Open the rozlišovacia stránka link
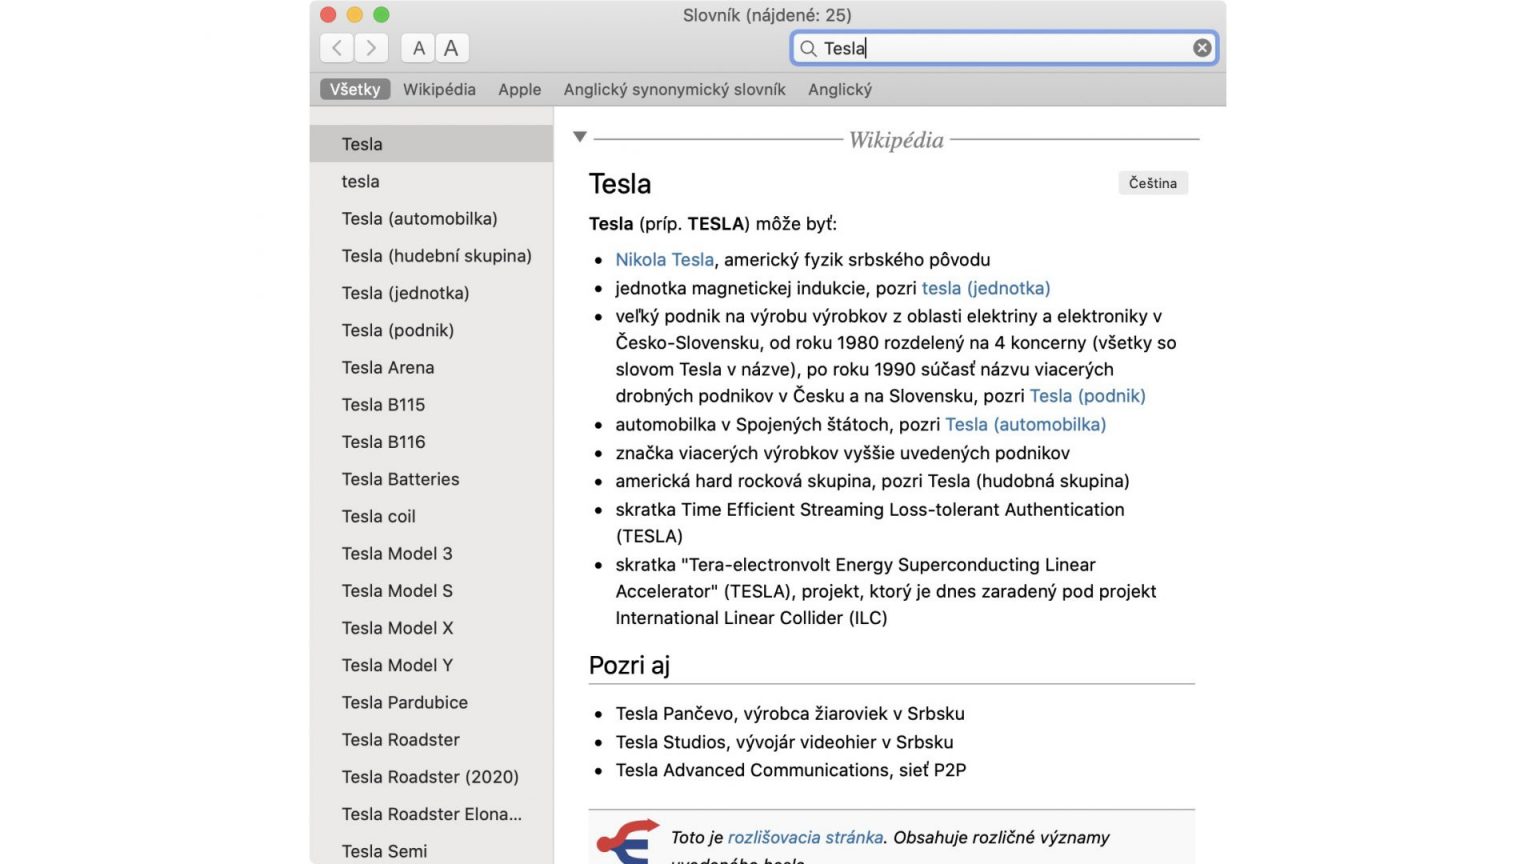This screenshot has height=864, width=1536. point(805,838)
